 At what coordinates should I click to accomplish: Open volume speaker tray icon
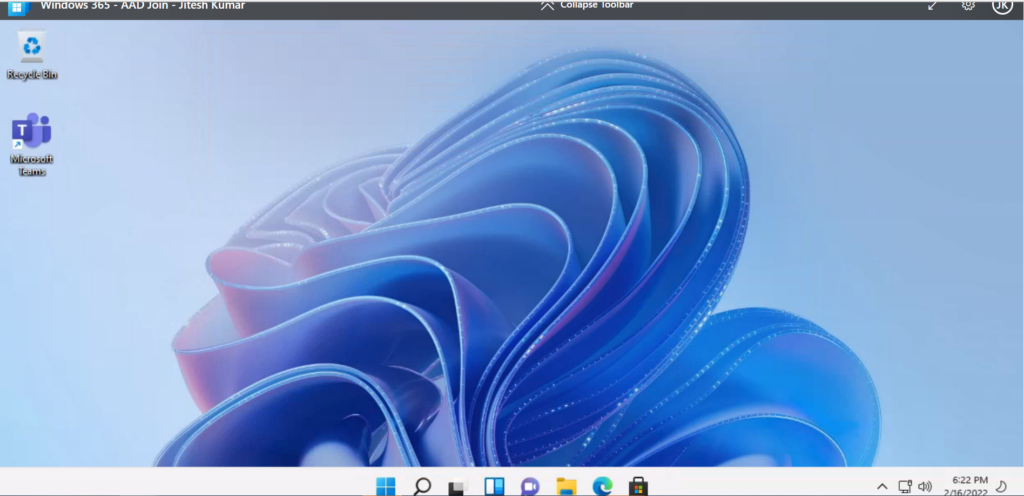[925, 486]
